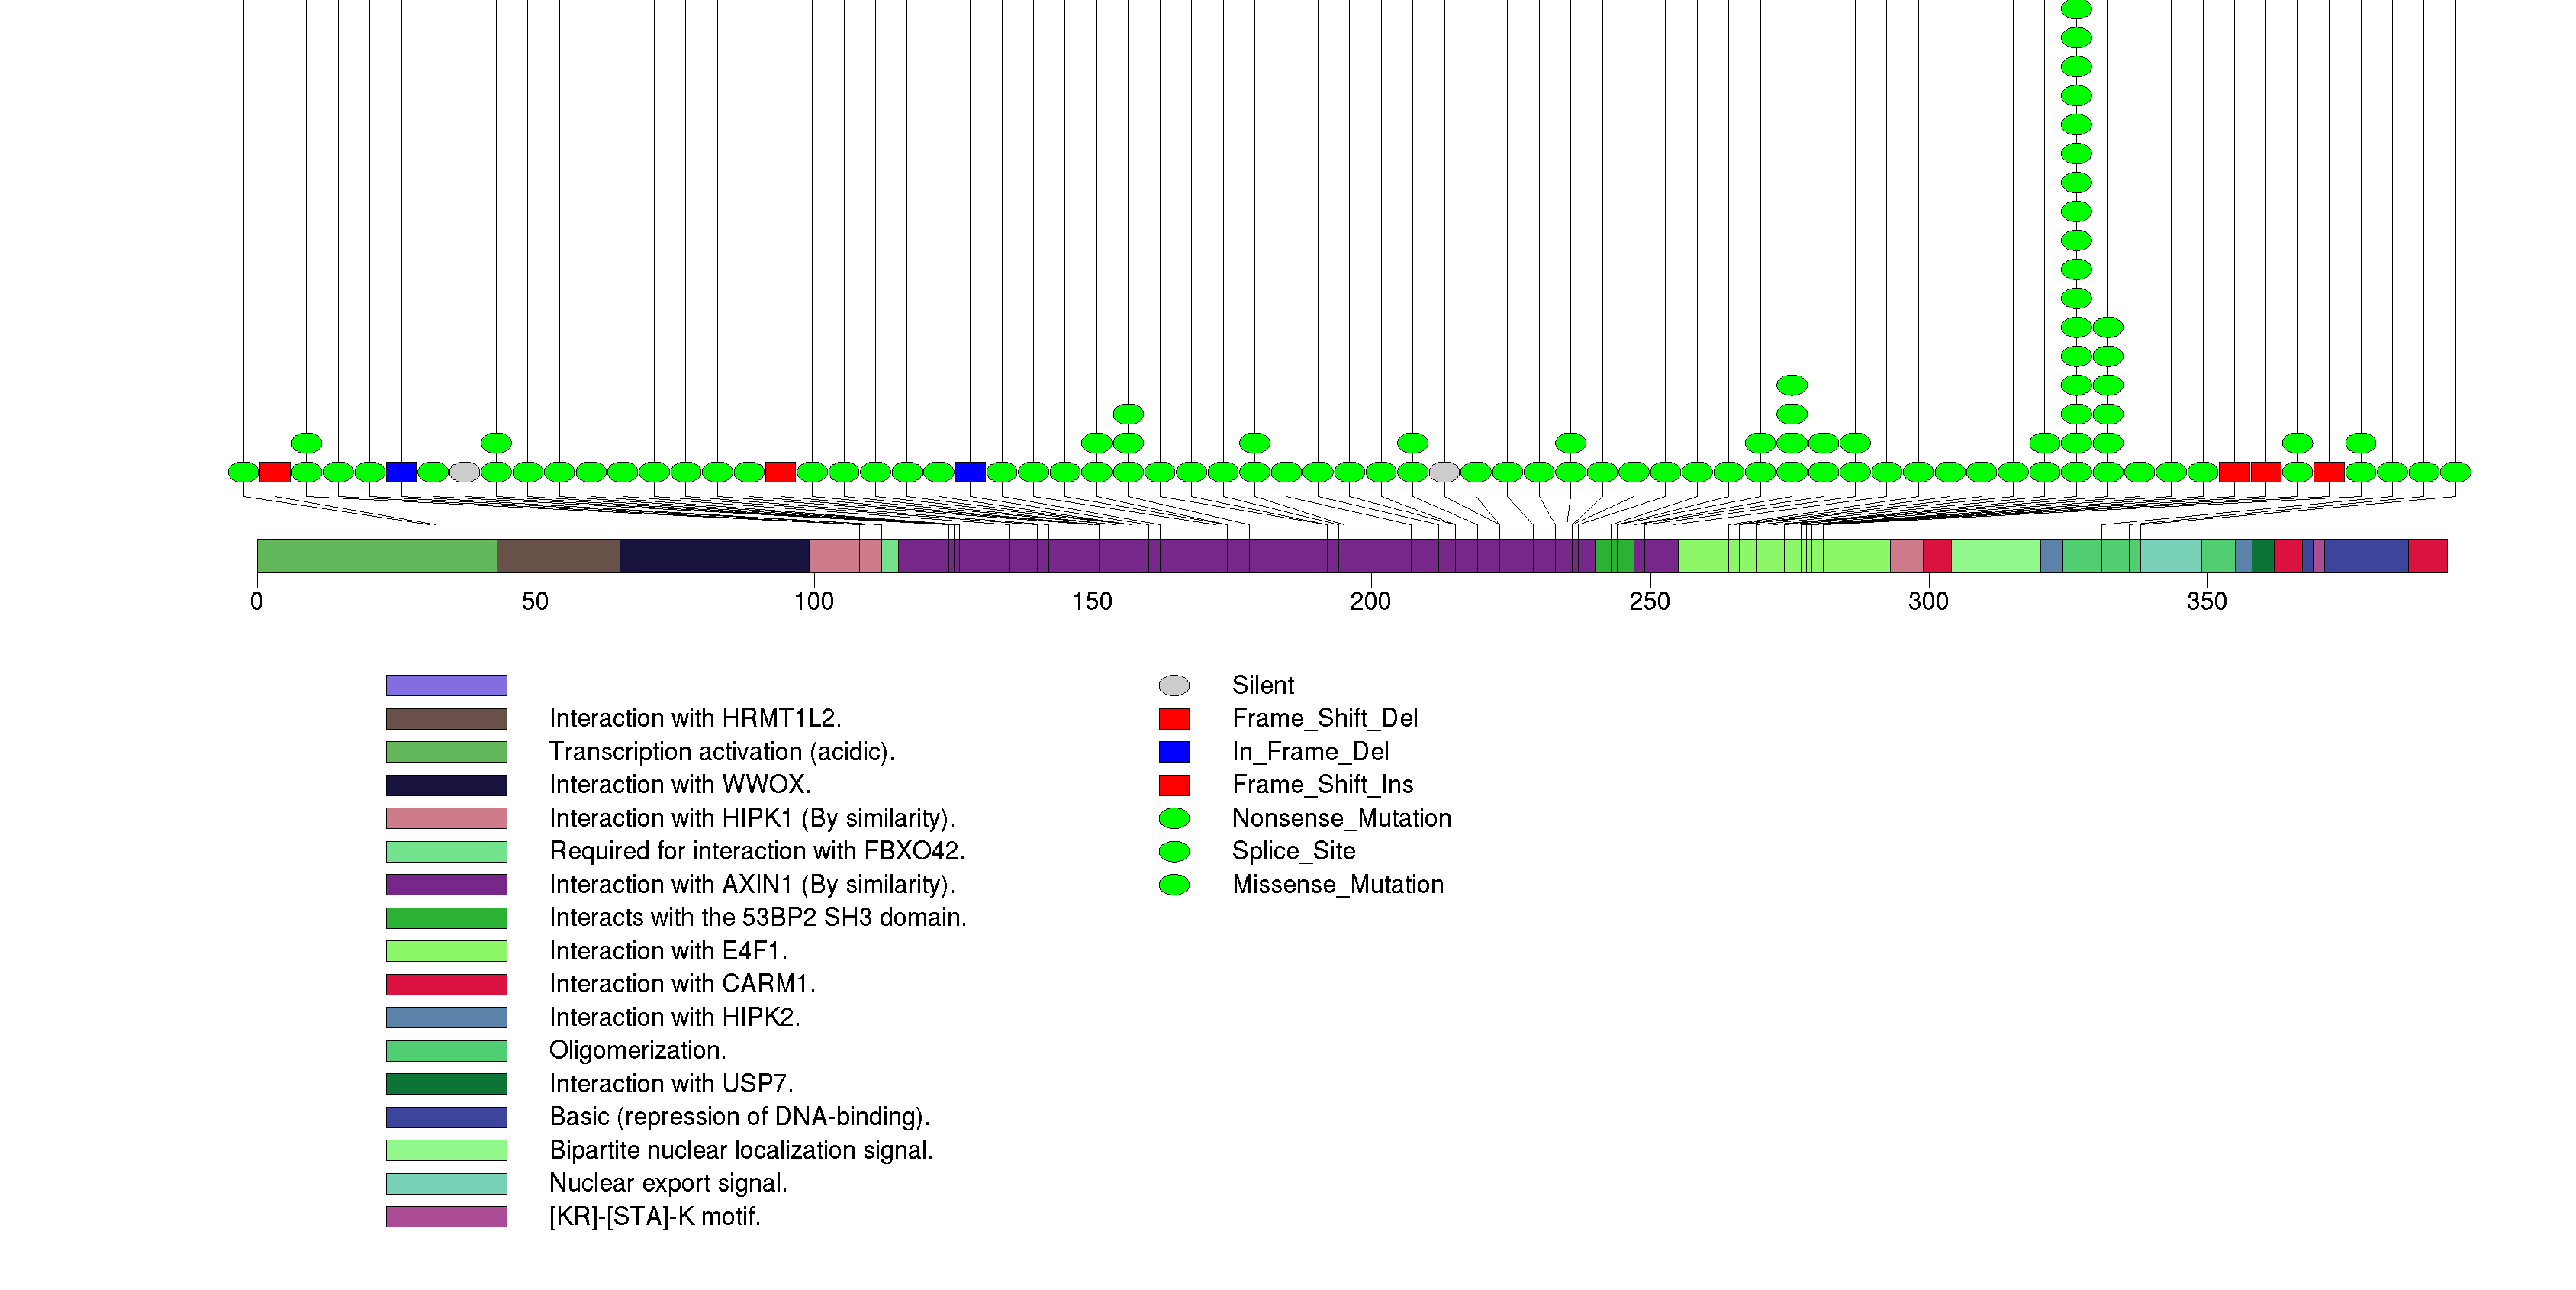Click the 'Oligomerization.' legend label
This screenshot has width=2576, height=1290.
click(x=637, y=1050)
